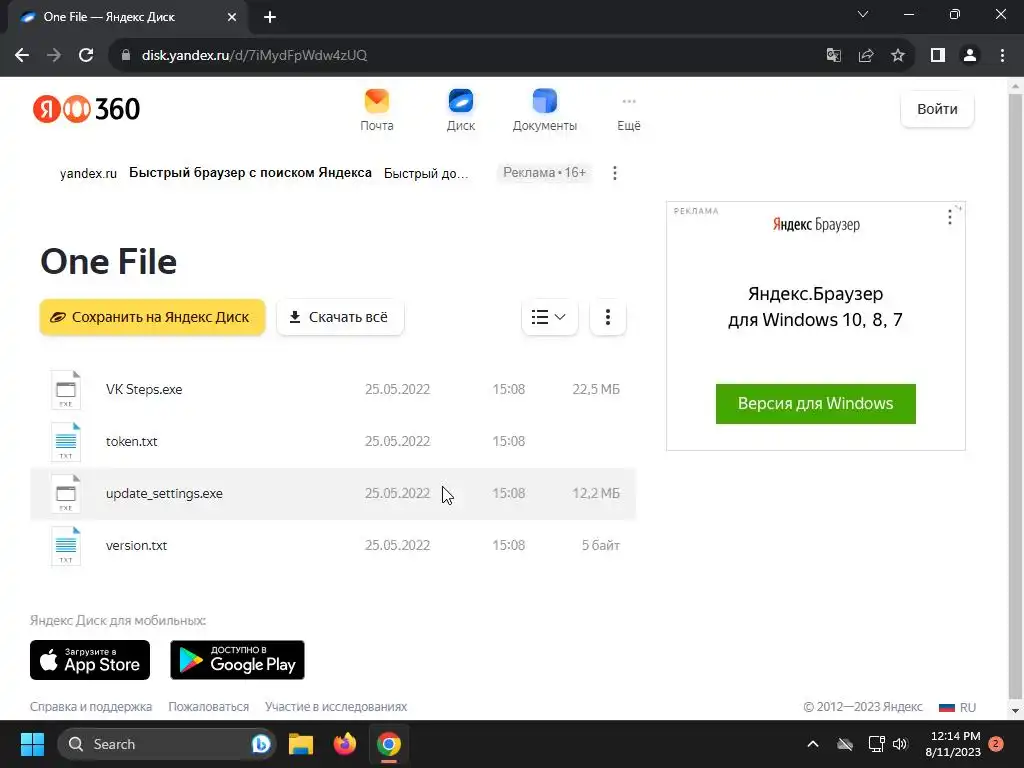Screen dimensions: 1024x768
Task: Click the Версия для Windows button
Action: click(816, 404)
